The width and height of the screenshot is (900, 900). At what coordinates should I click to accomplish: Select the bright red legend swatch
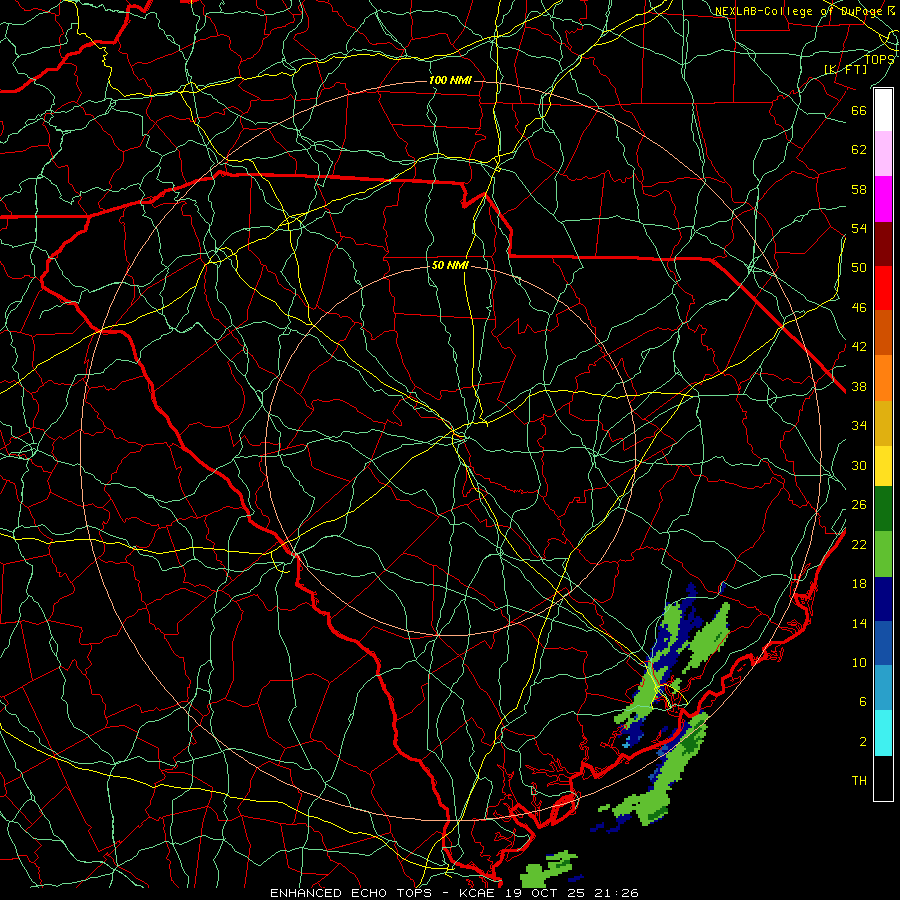point(883,288)
